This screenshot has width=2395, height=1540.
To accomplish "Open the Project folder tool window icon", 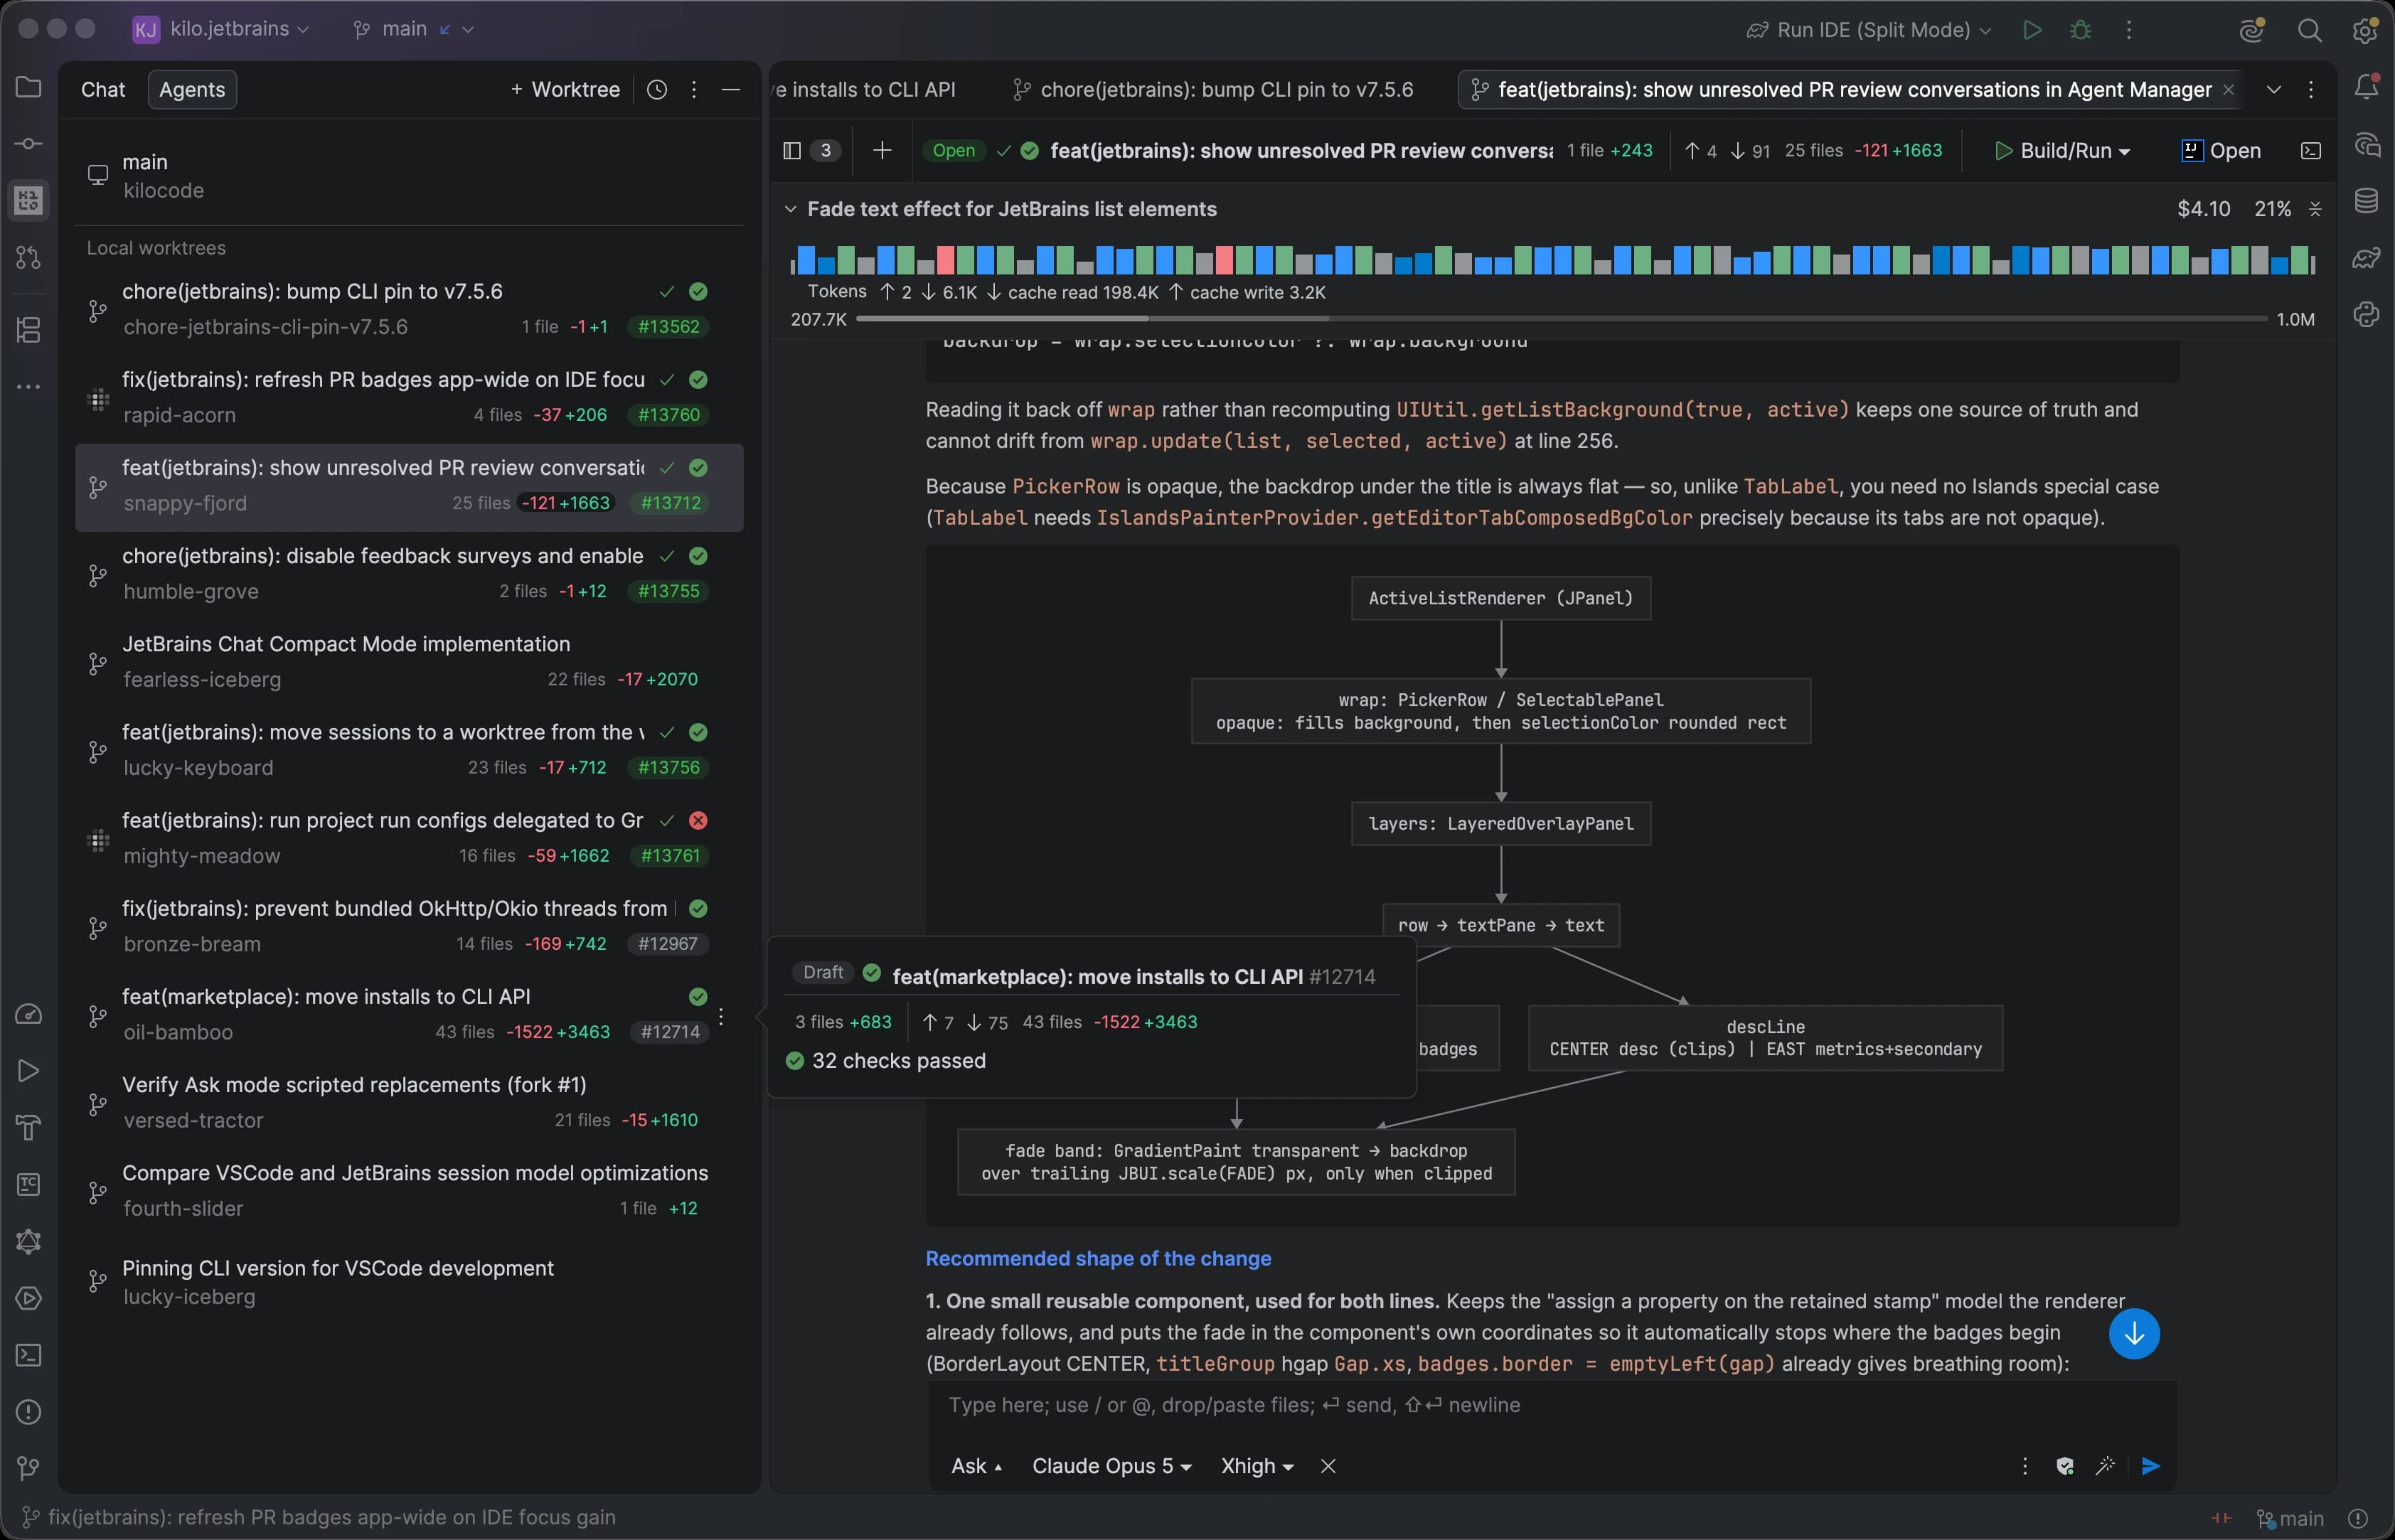I will [x=28, y=87].
